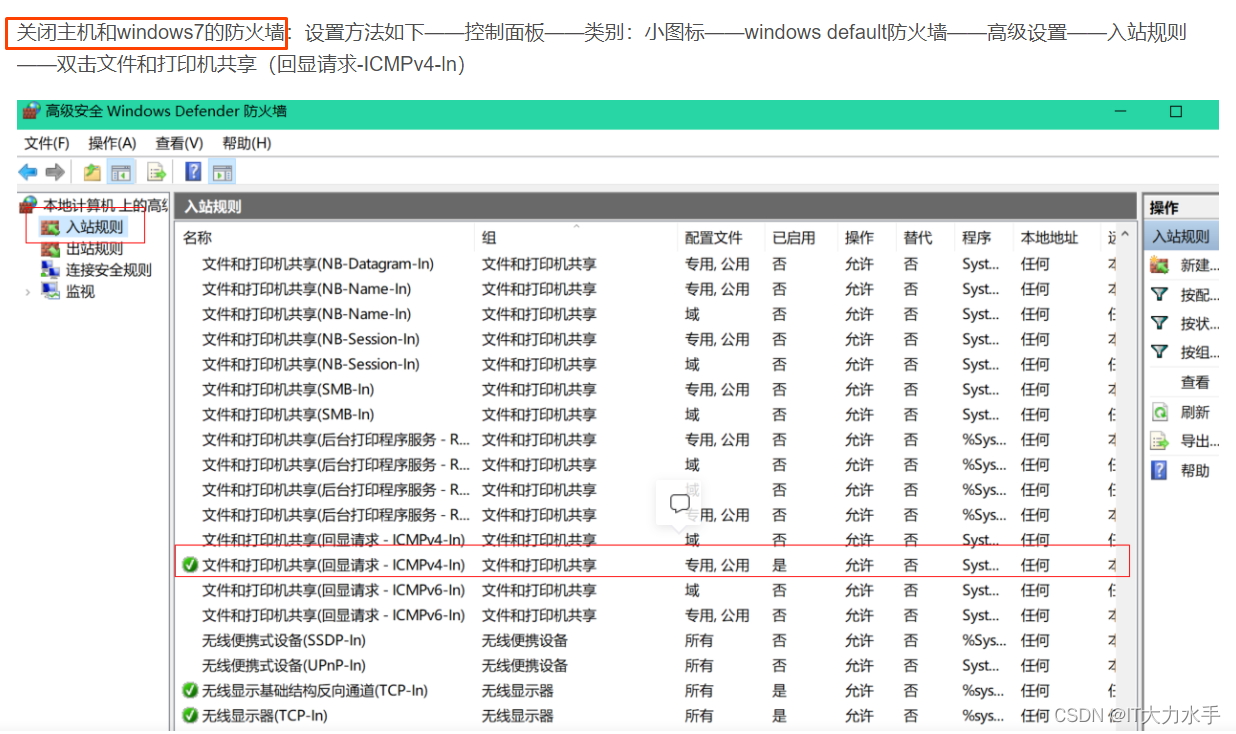Click 专用, 公用 cell in the NB-Datagram-In row

717,264
